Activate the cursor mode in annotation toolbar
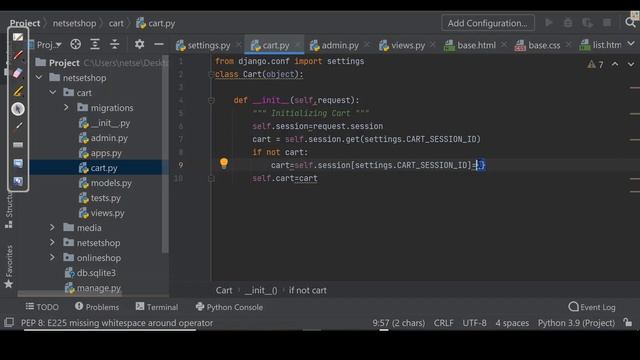 click(x=18, y=109)
